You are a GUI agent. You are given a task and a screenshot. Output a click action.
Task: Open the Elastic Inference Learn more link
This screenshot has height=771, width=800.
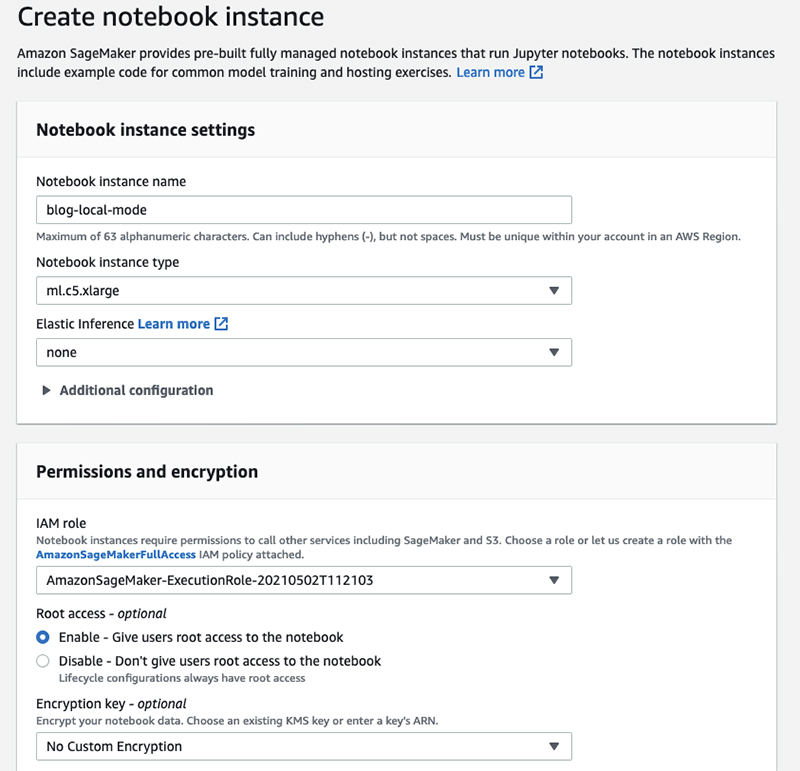click(x=173, y=324)
